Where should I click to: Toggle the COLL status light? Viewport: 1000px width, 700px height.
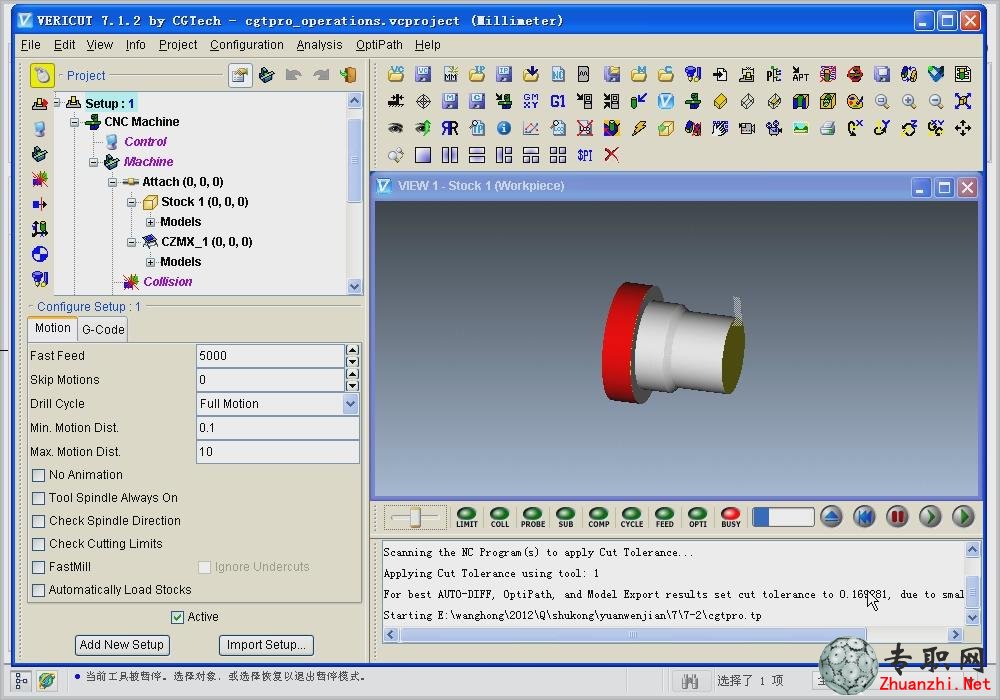[x=499, y=517]
